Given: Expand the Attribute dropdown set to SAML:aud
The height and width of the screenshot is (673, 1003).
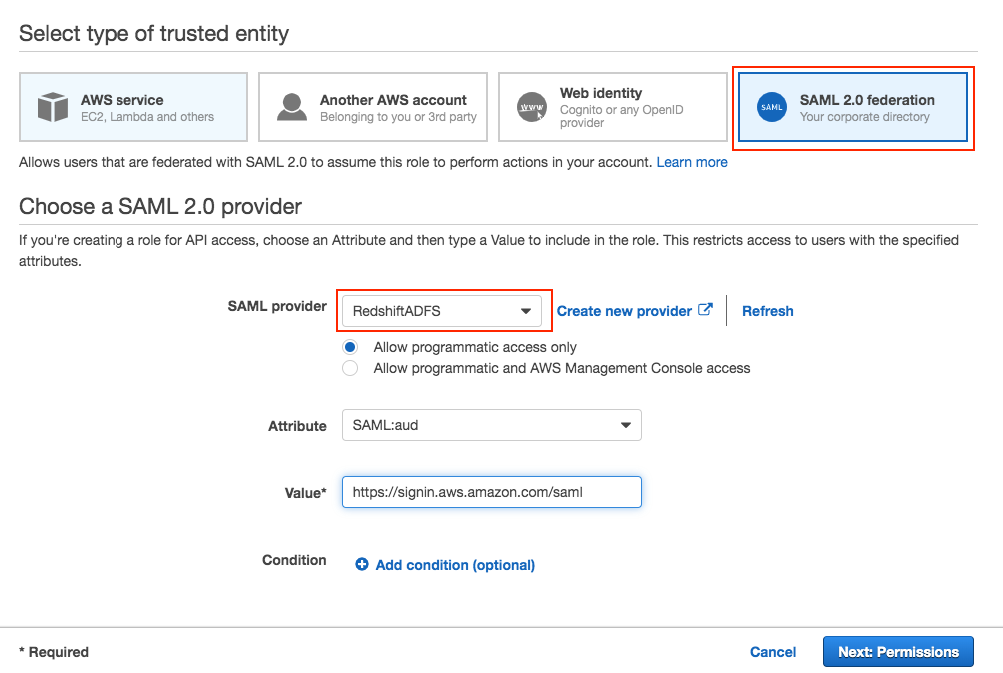Looking at the screenshot, I should 491,425.
